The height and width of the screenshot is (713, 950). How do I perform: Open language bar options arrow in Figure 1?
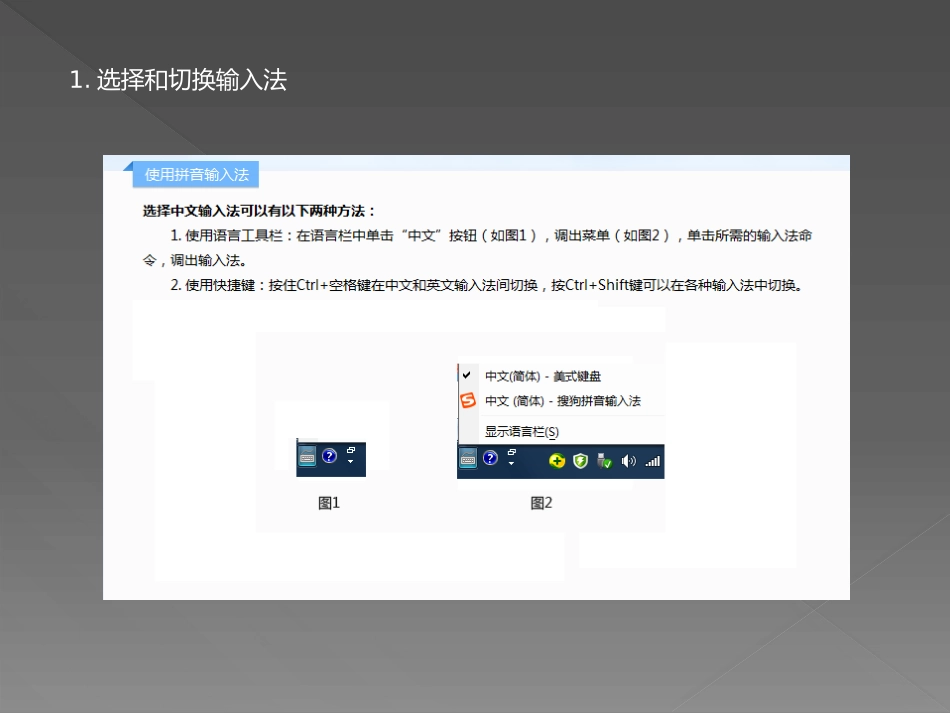351,462
